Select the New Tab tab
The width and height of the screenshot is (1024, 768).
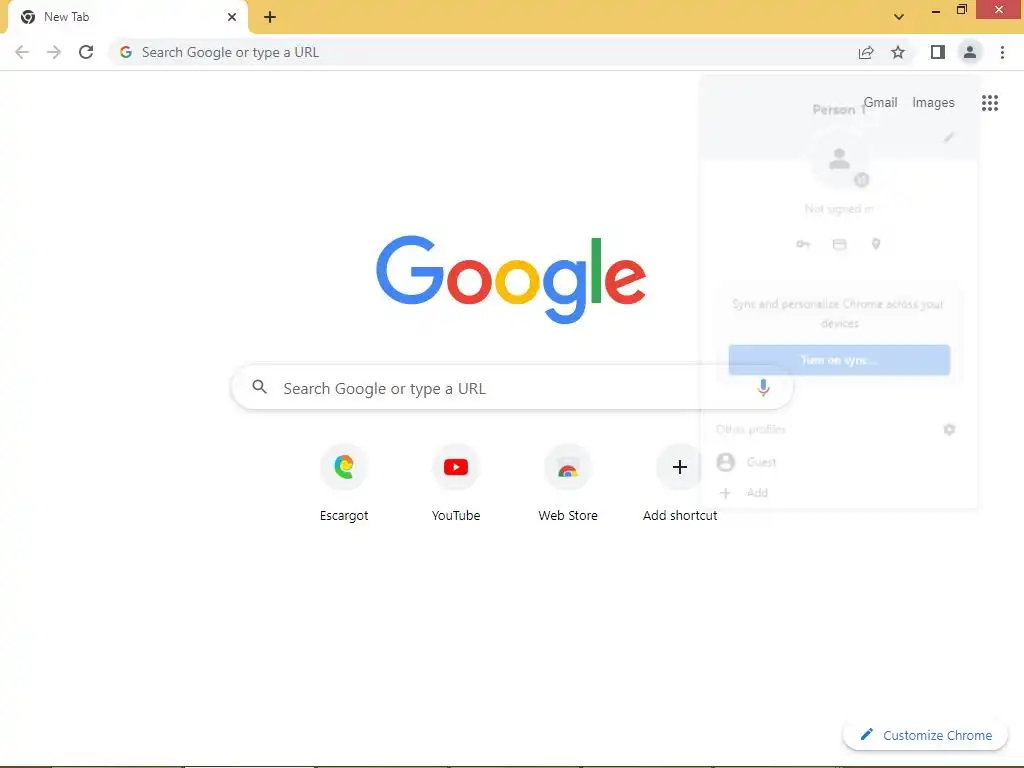(x=128, y=17)
